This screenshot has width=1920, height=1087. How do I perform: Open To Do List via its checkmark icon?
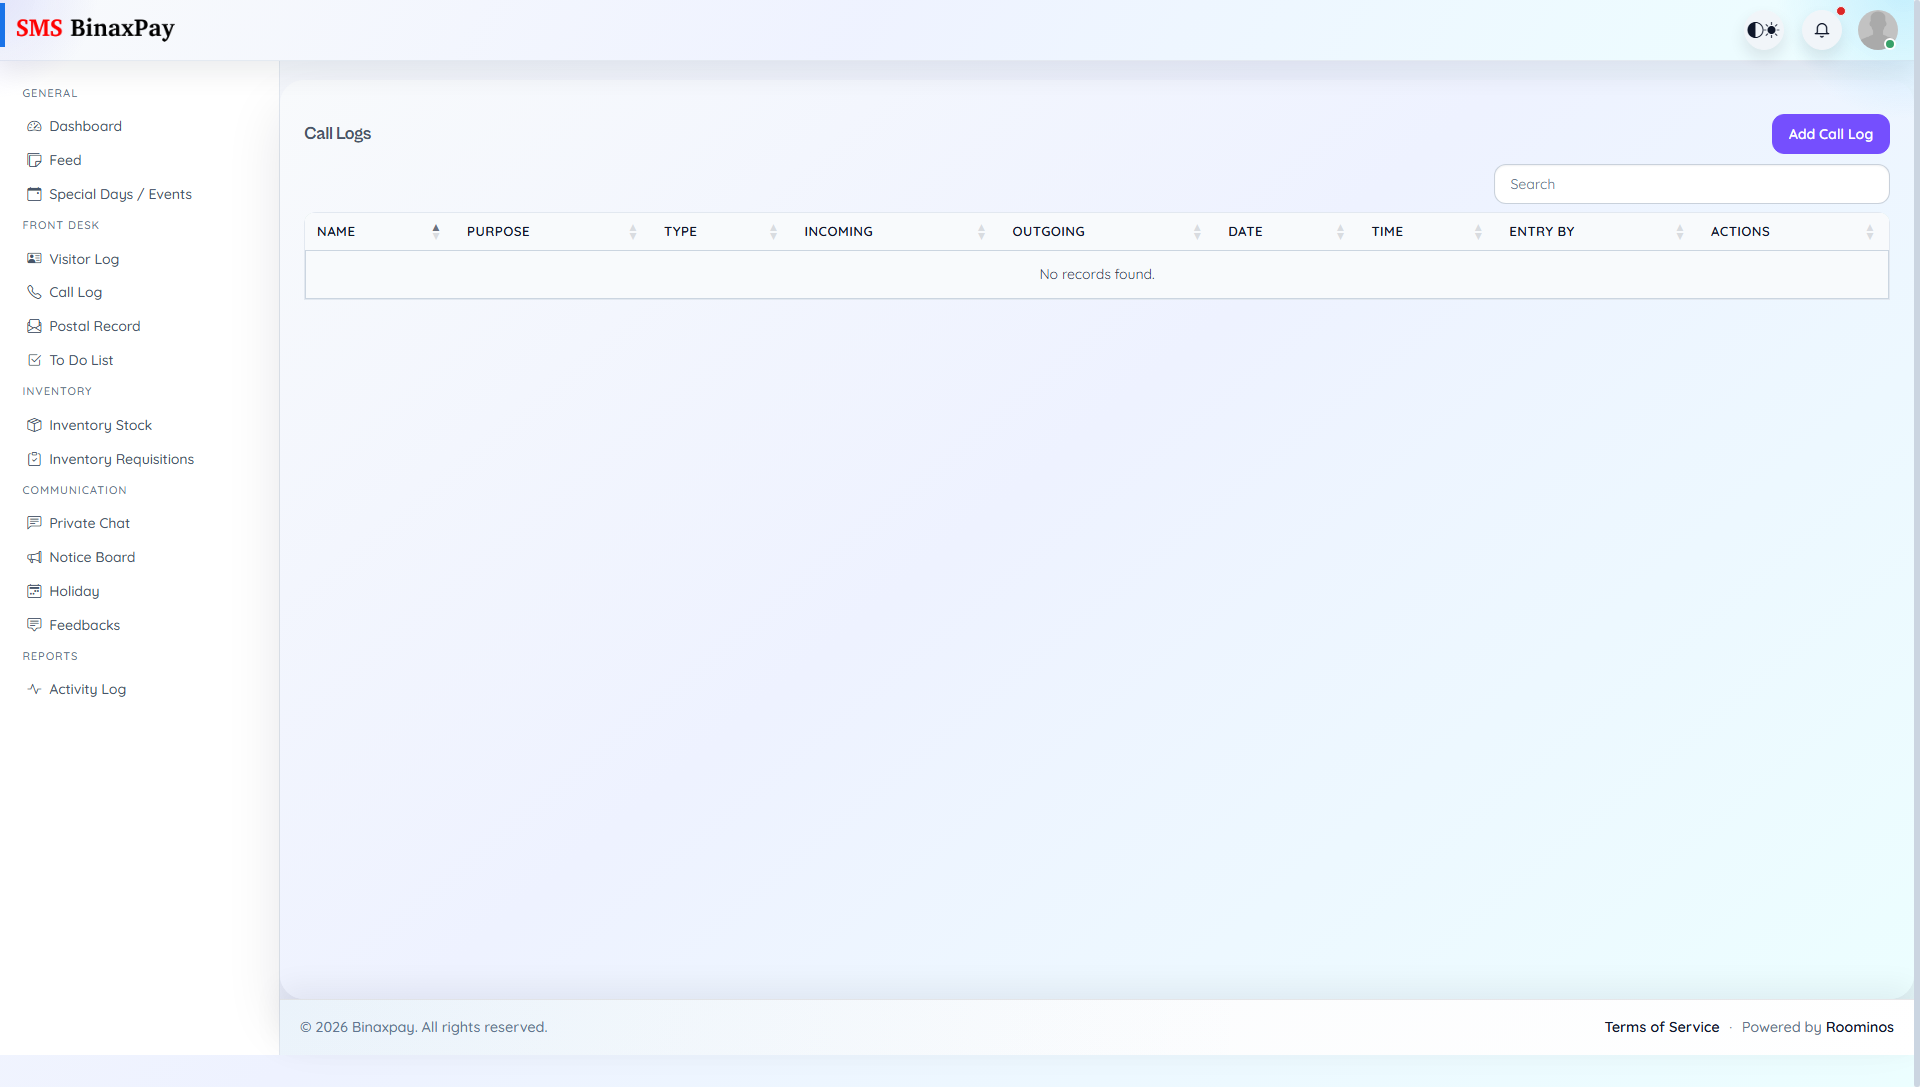(35, 360)
